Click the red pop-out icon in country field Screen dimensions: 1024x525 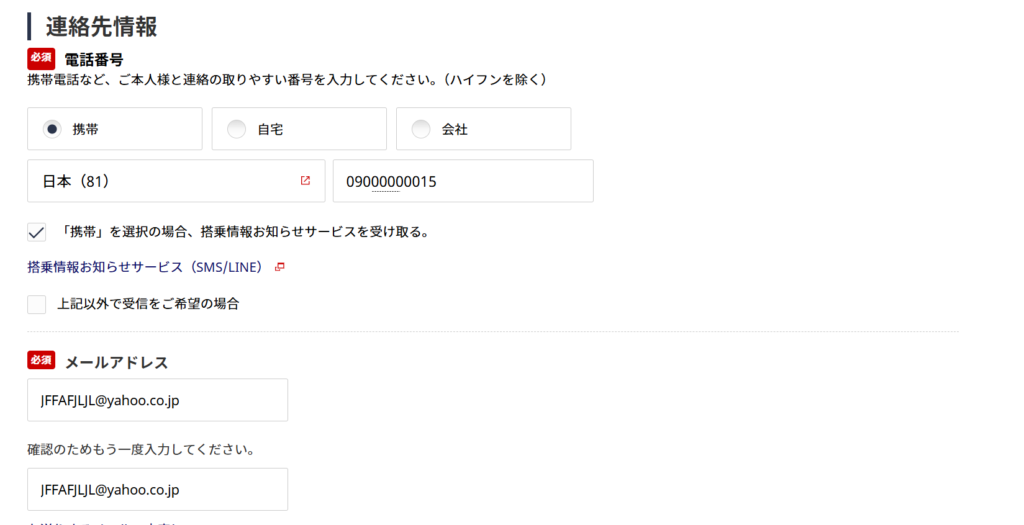click(305, 181)
